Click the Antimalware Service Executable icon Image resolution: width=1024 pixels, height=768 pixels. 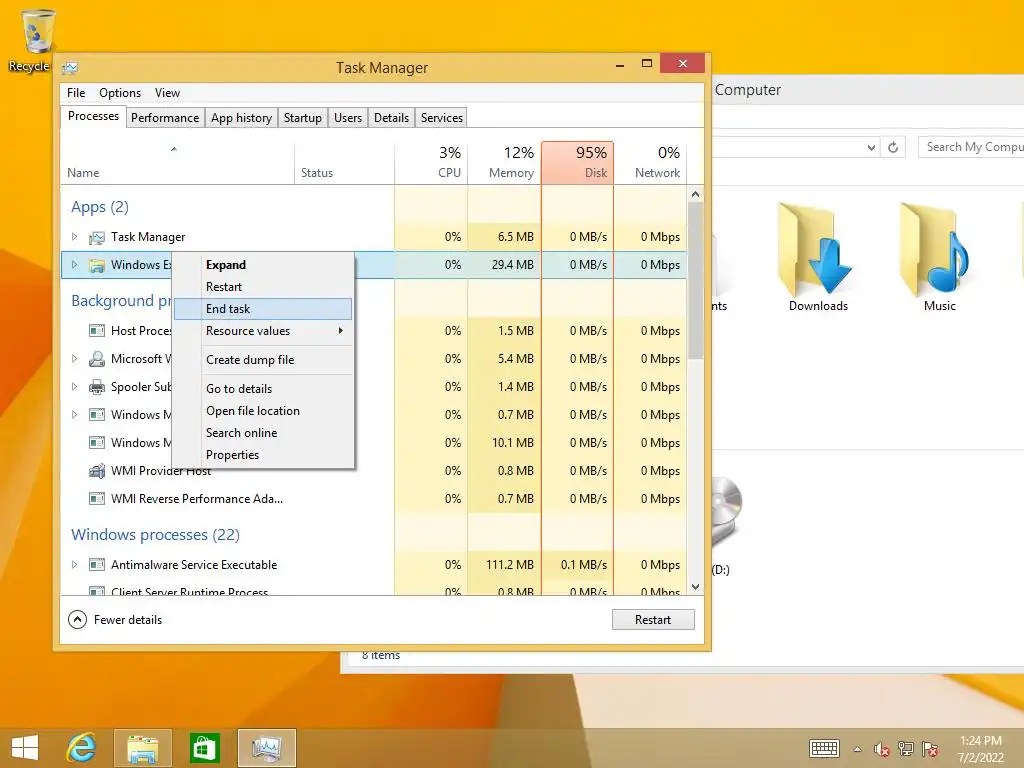[x=97, y=564]
